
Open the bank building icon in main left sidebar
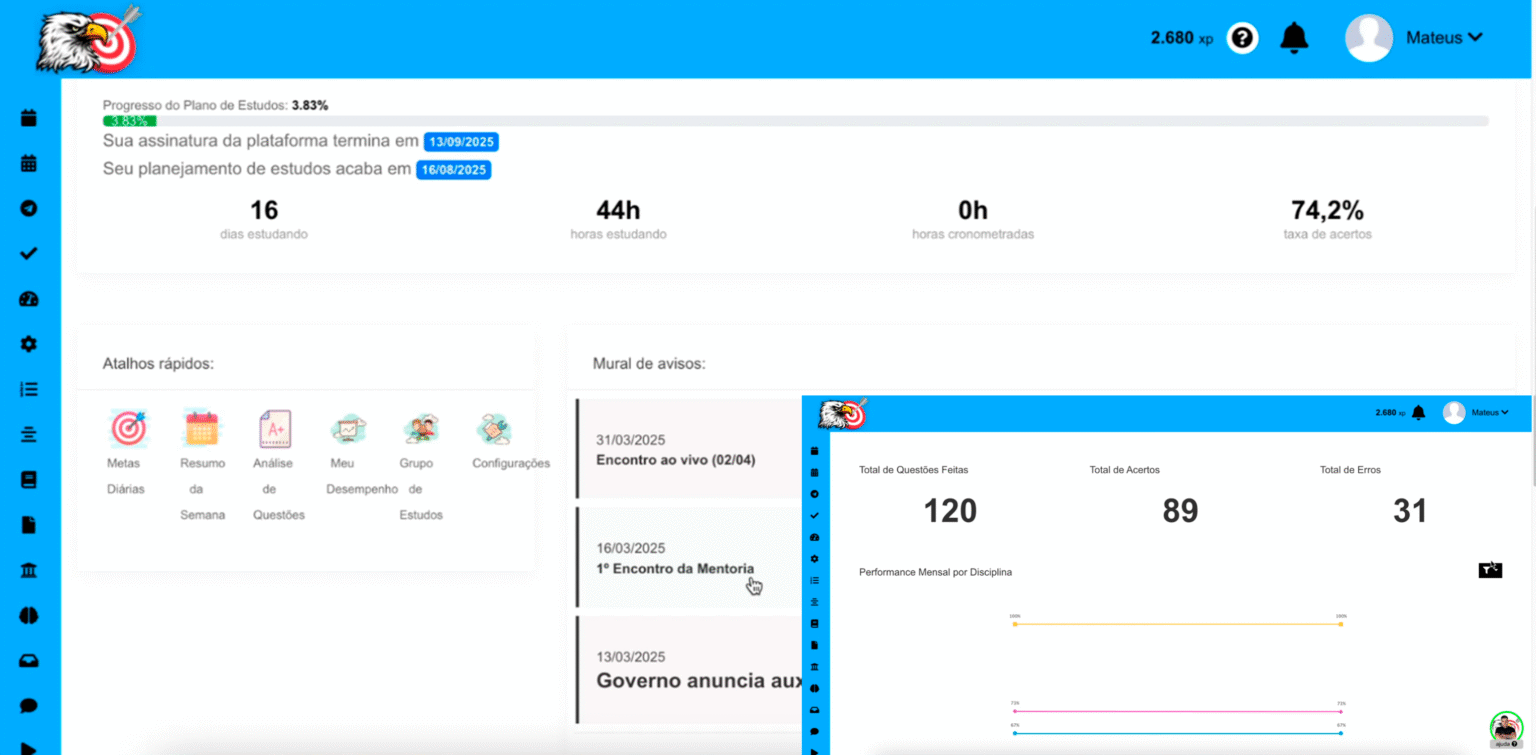pos(29,570)
